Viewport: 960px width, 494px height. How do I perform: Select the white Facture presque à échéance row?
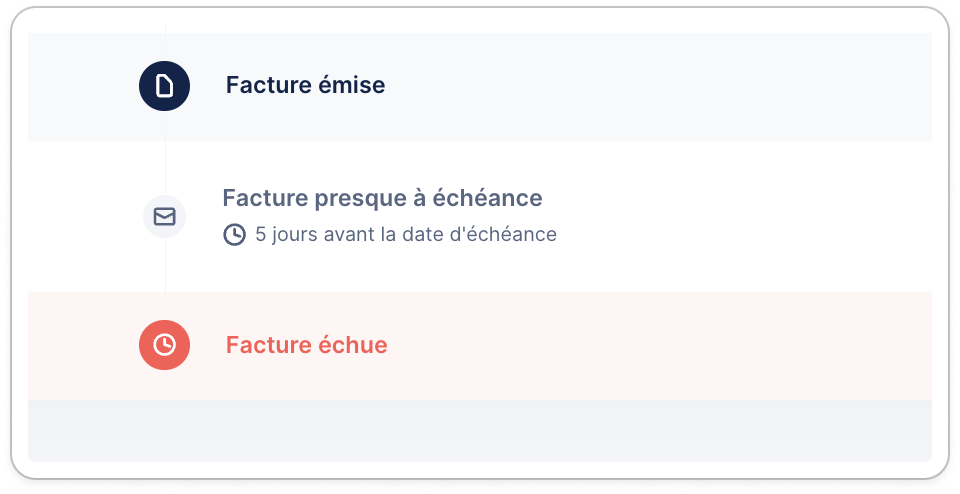[x=480, y=217]
